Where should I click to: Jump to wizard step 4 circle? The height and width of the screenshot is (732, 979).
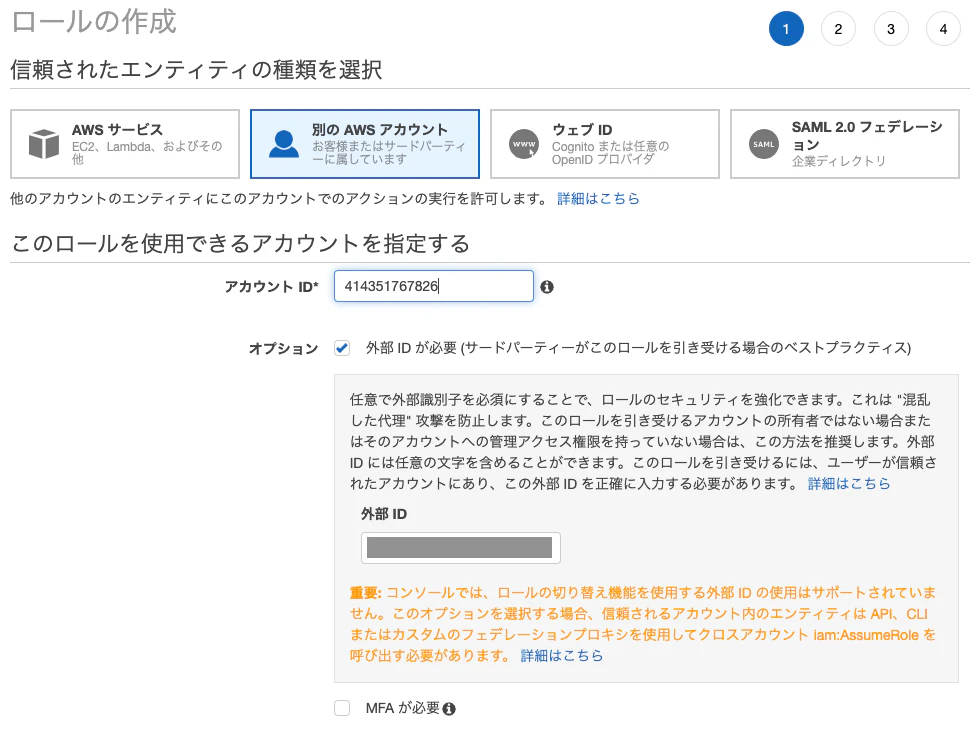click(x=943, y=29)
